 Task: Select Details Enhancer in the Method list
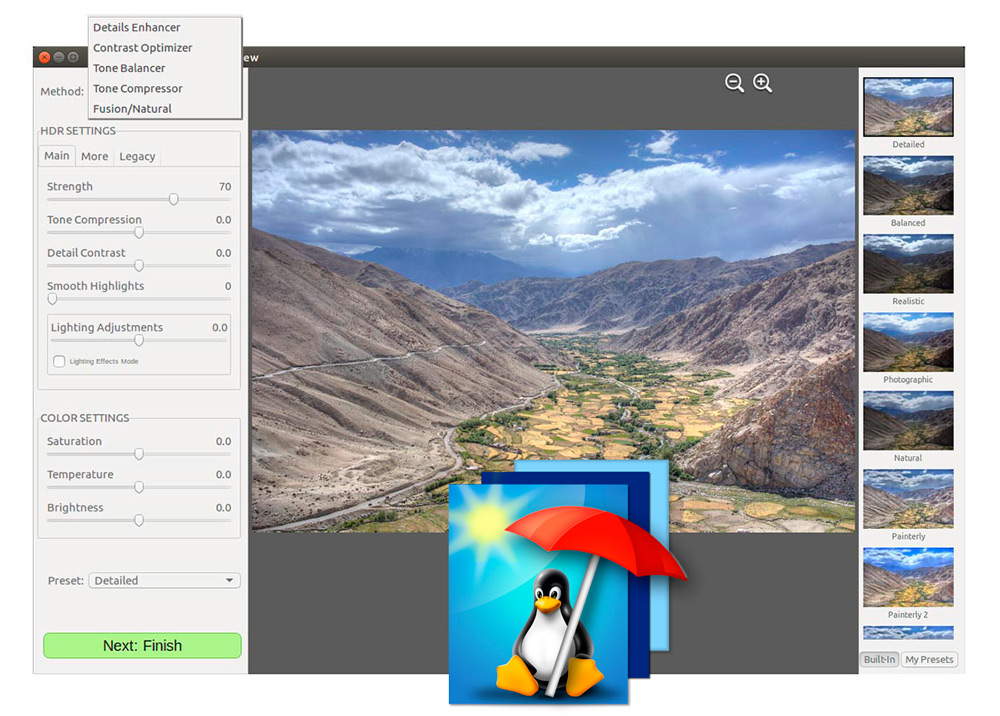click(x=137, y=27)
